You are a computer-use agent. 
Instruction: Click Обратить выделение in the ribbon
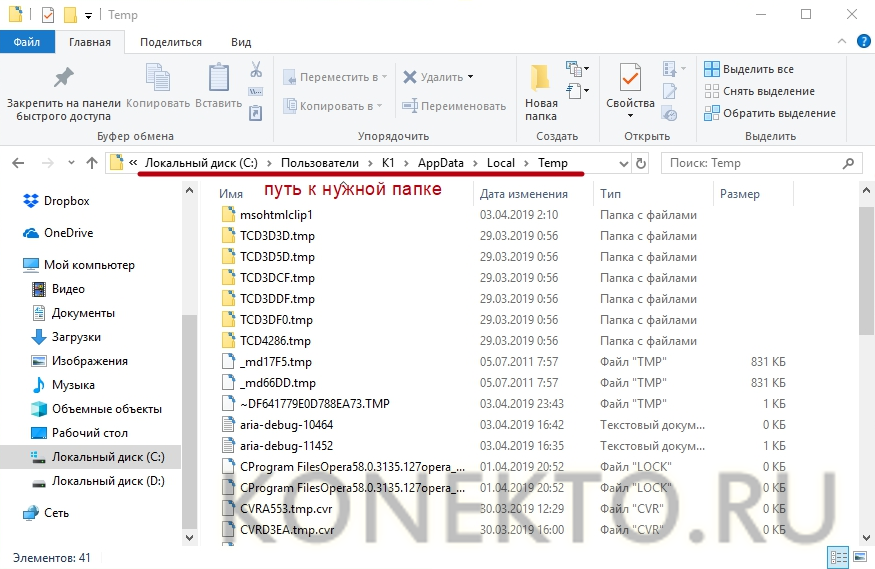(770, 113)
